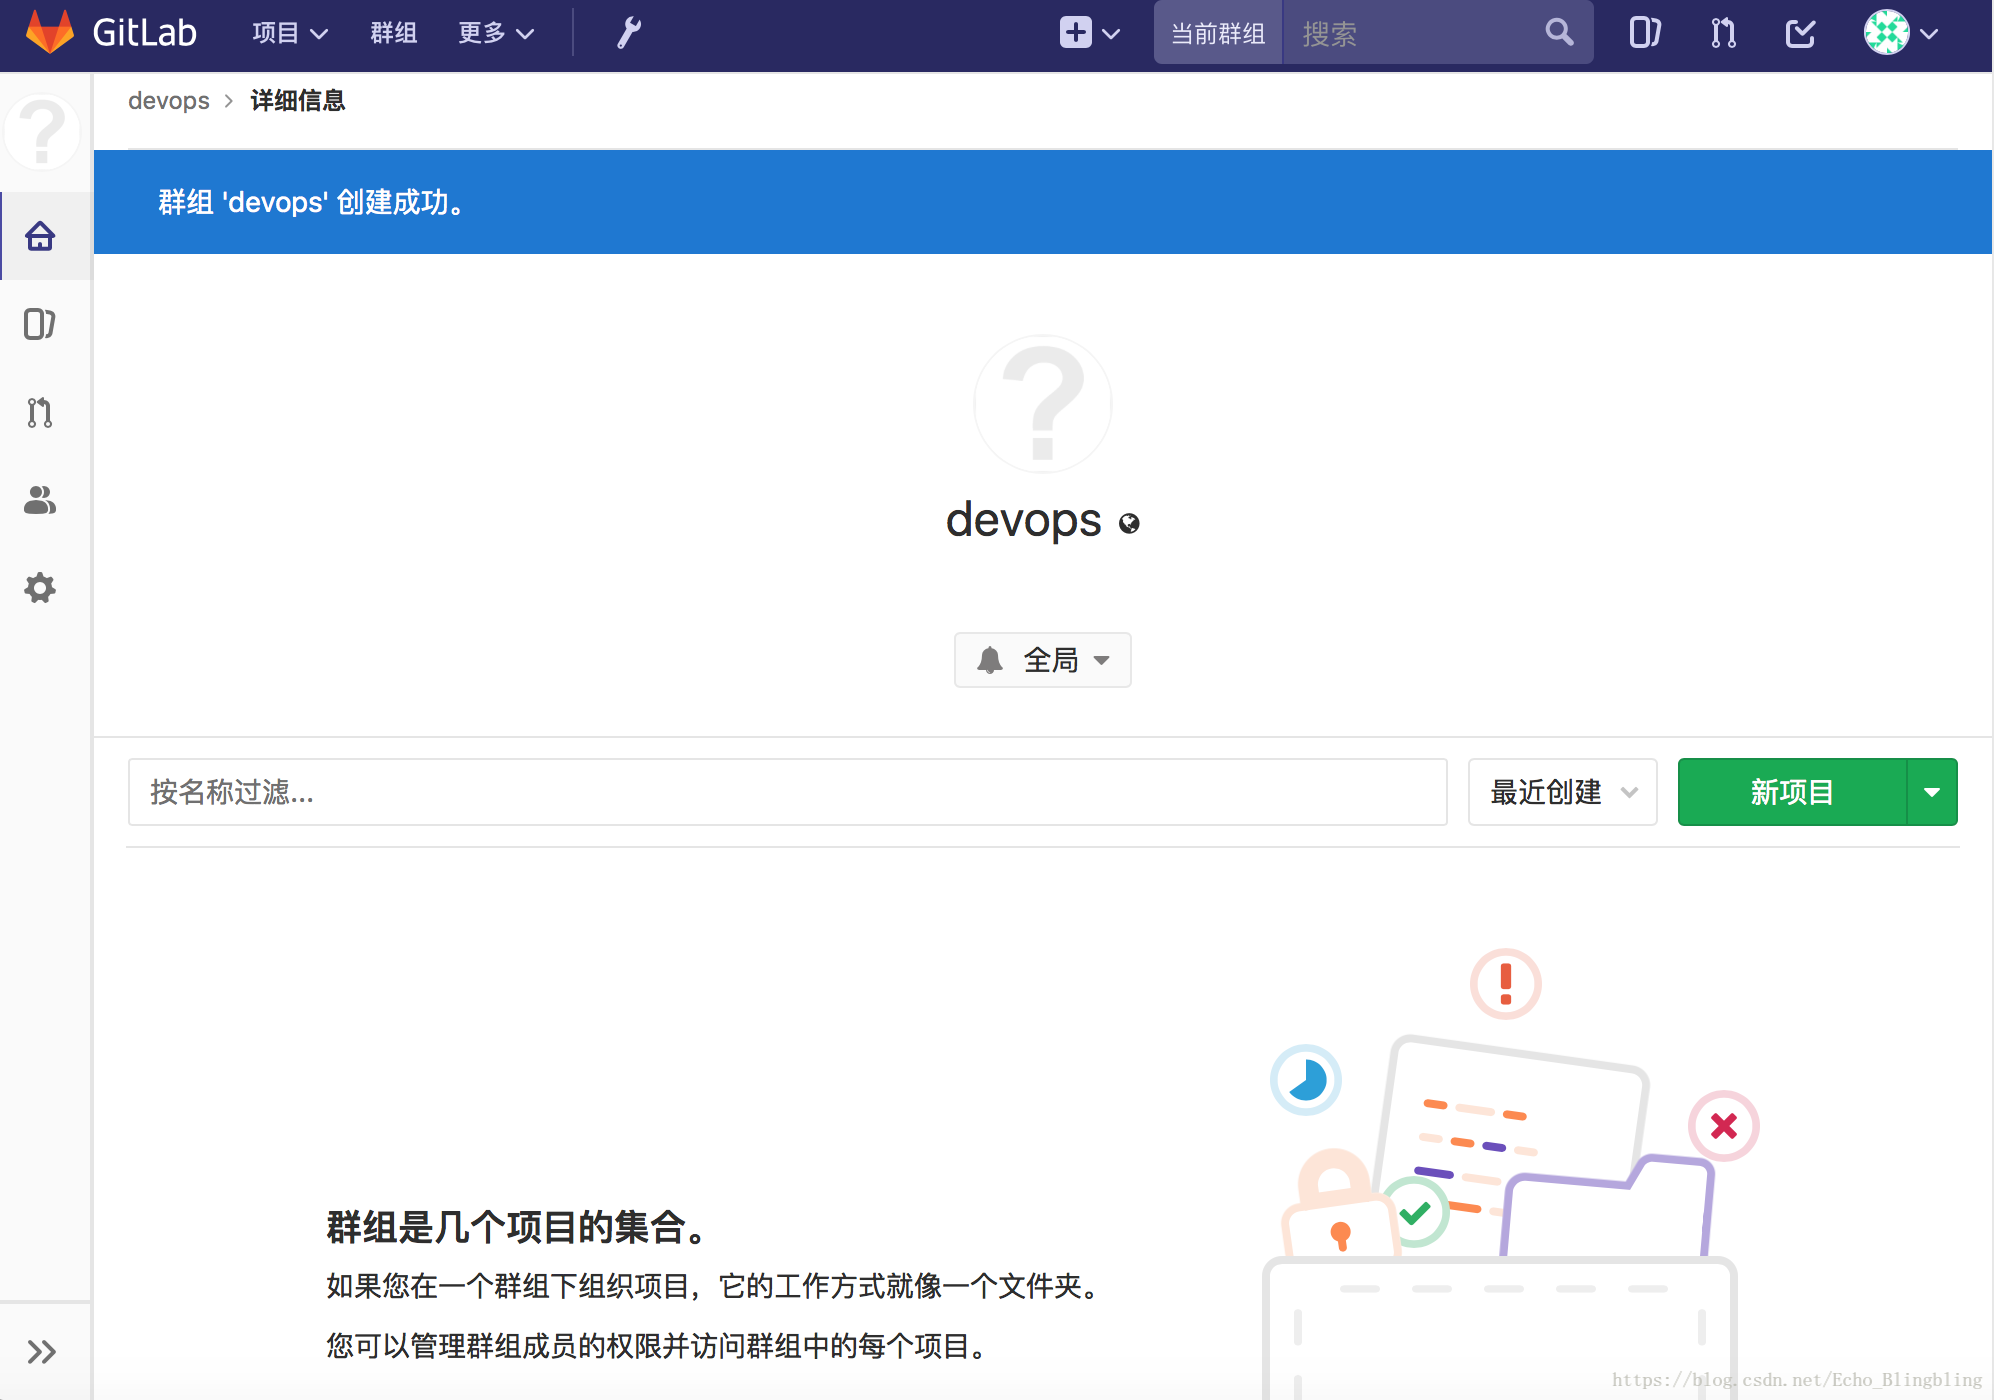Image resolution: width=1994 pixels, height=1400 pixels.
Task: Click the public visibility globe icon
Action: coord(1129,524)
